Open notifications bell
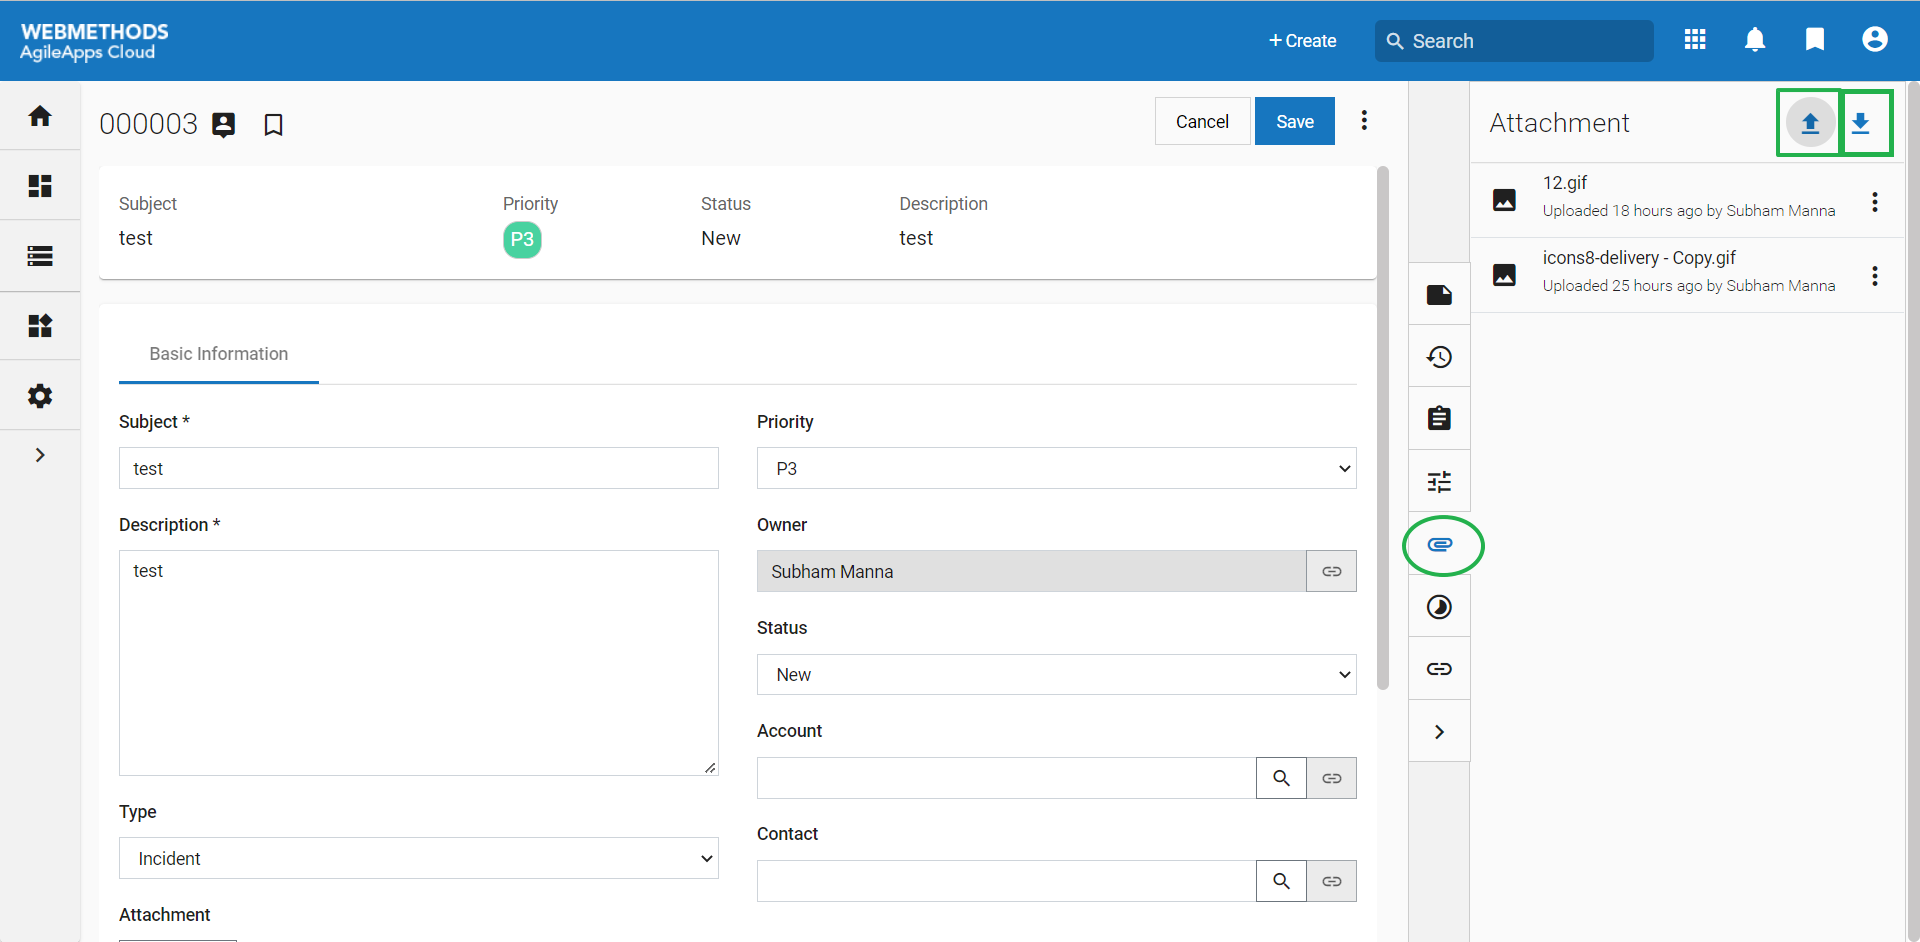 1755,40
